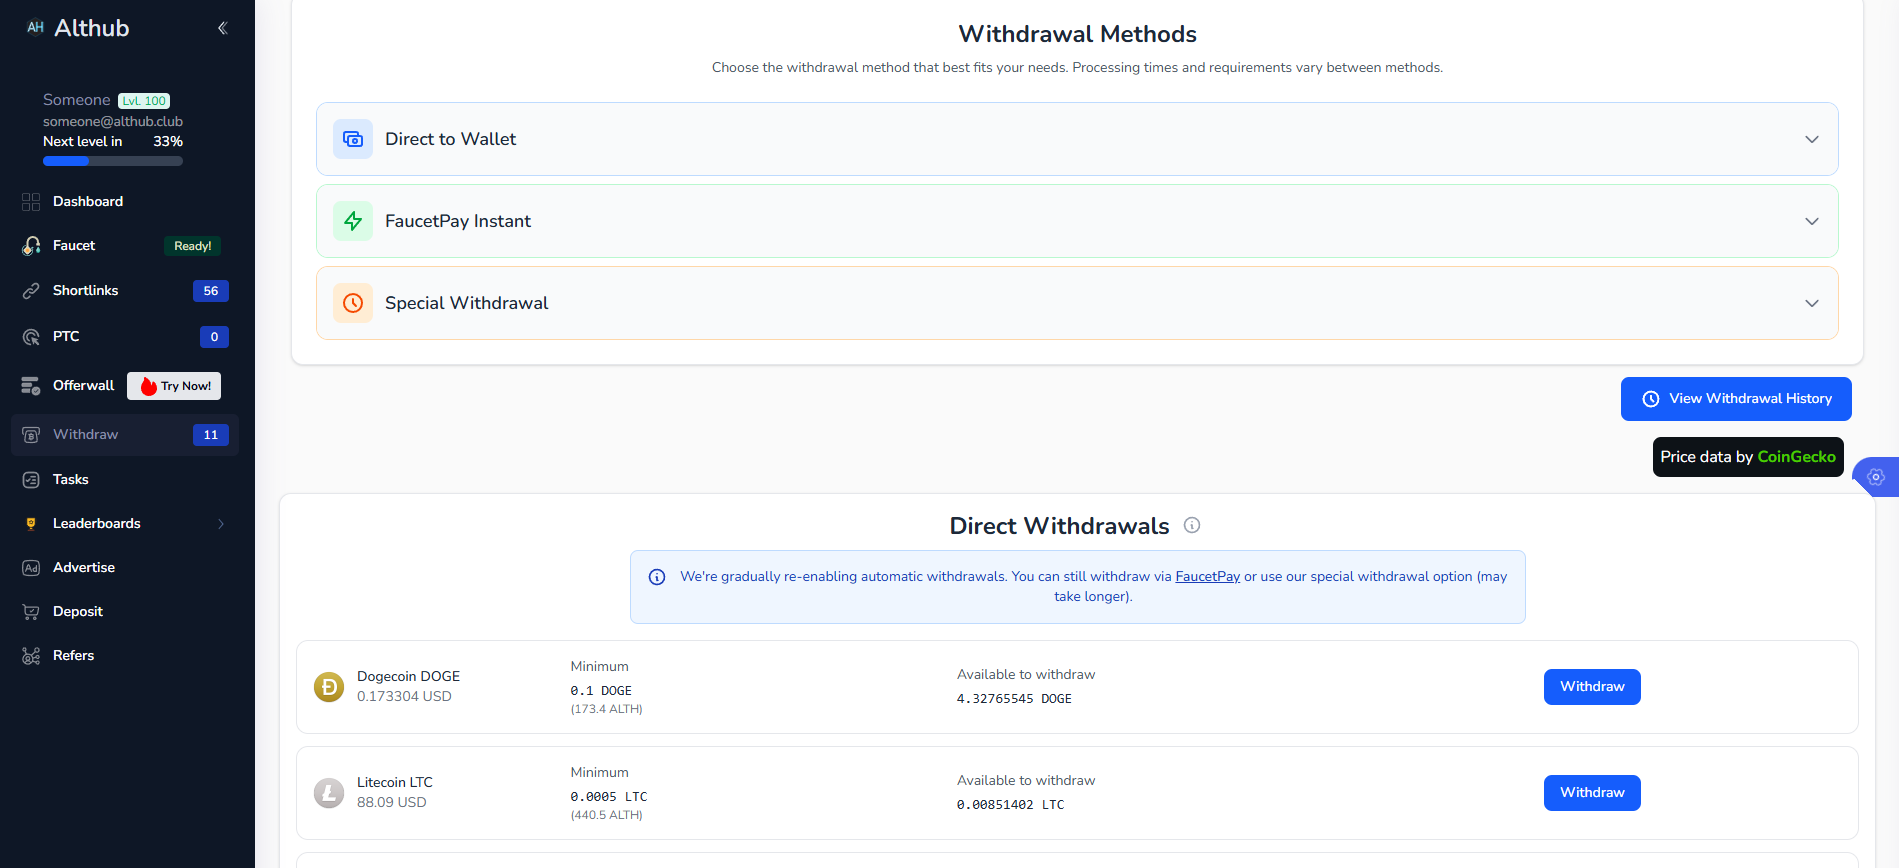Click the 33% next level text
The image size is (1899, 868).
[x=168, y=142]
